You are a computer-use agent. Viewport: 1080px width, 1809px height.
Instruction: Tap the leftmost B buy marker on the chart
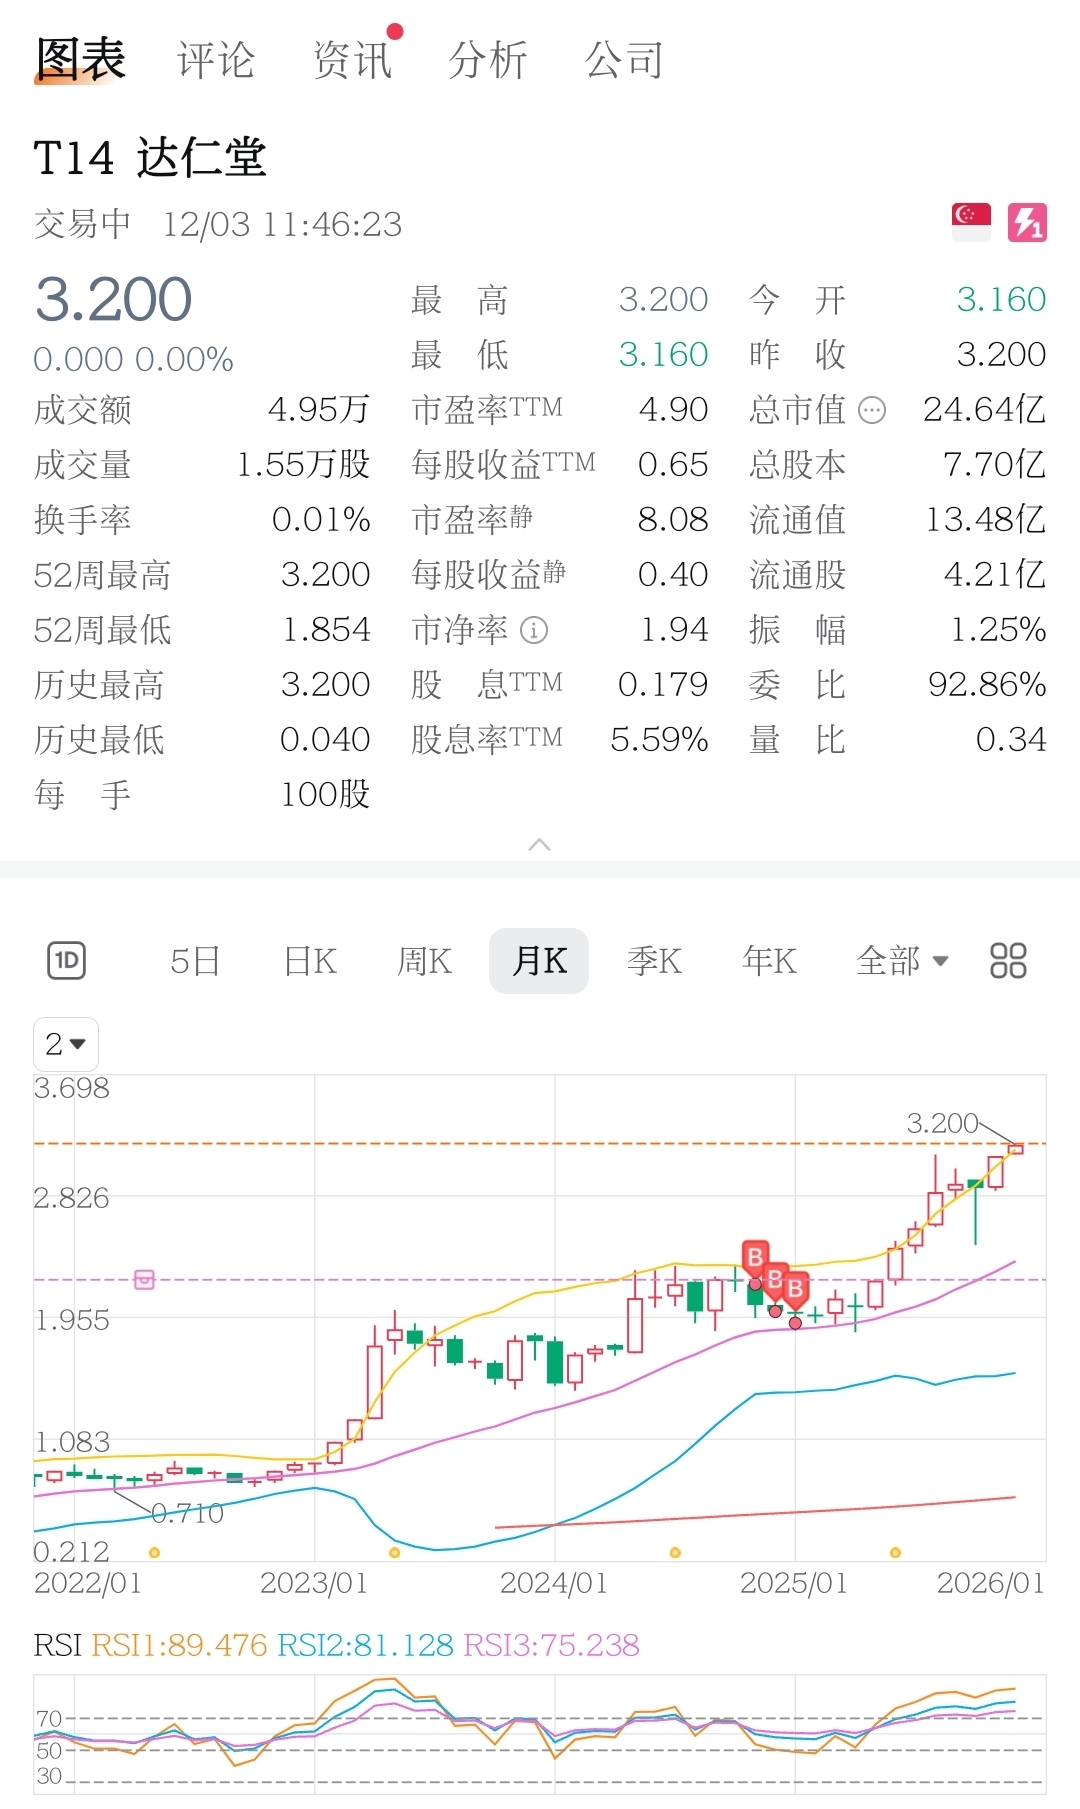click(x=755, y=1257)
